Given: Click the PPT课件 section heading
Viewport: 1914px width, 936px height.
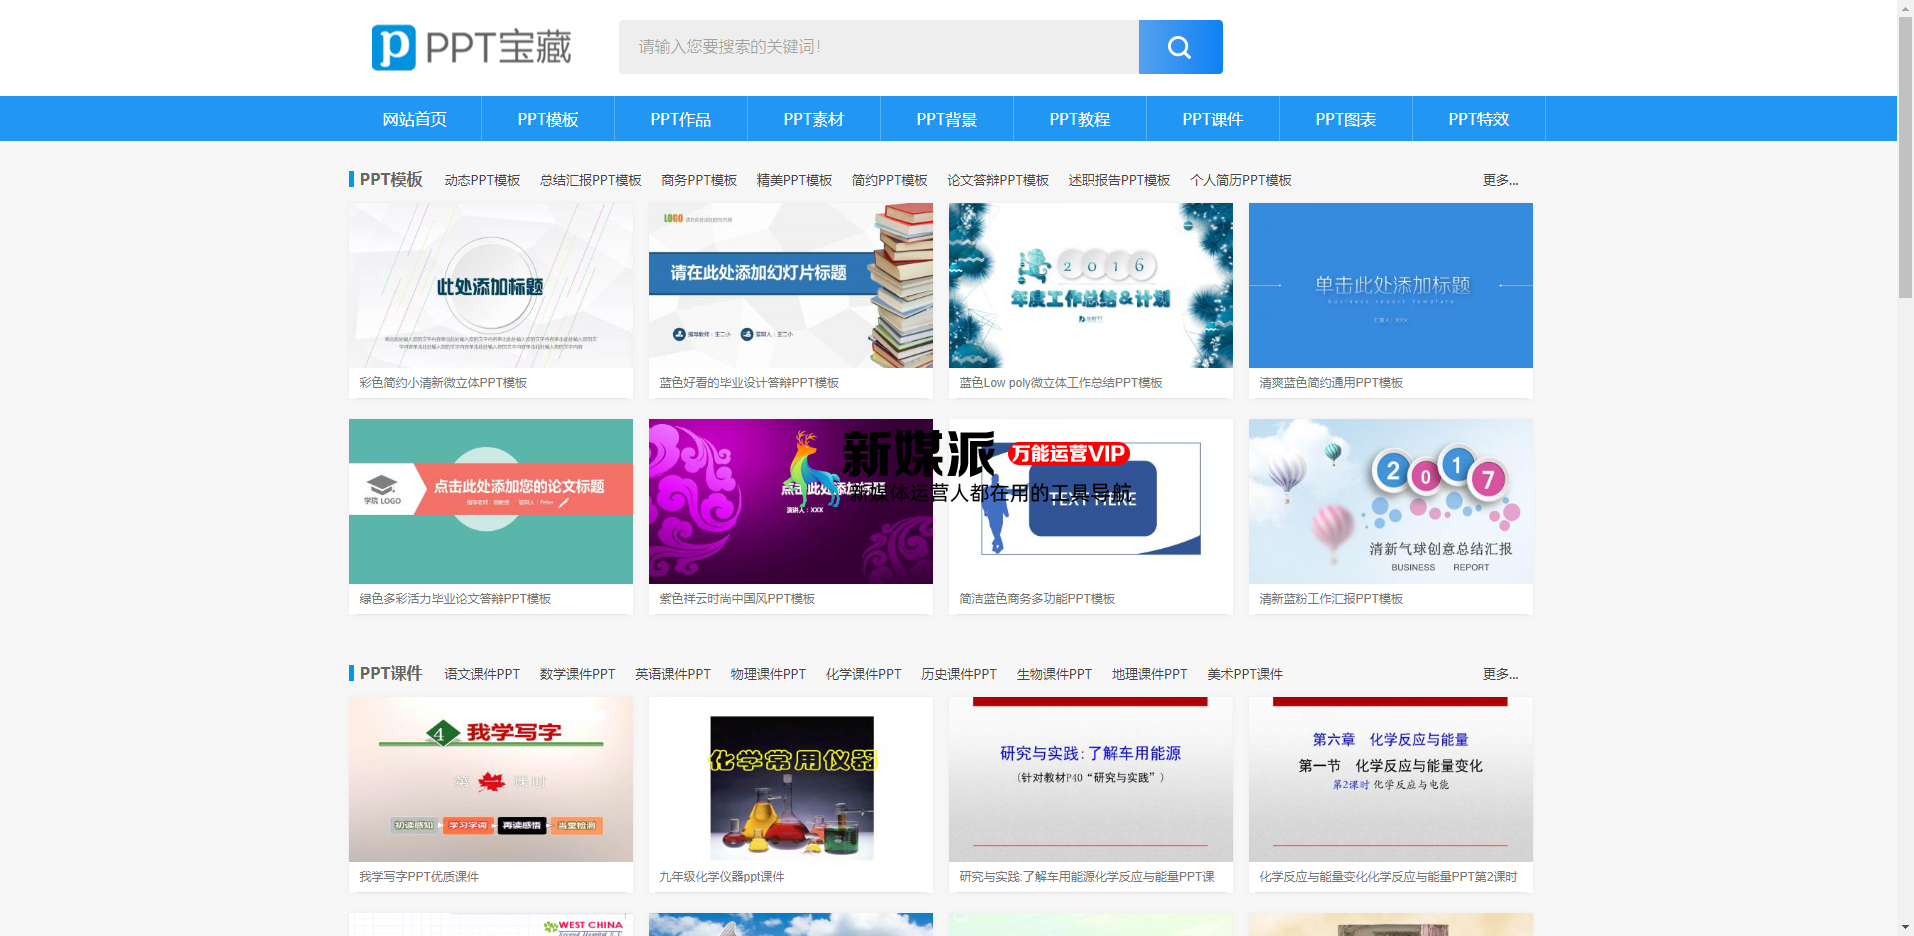Looking at the screenshot, I should tap(391, 673).
